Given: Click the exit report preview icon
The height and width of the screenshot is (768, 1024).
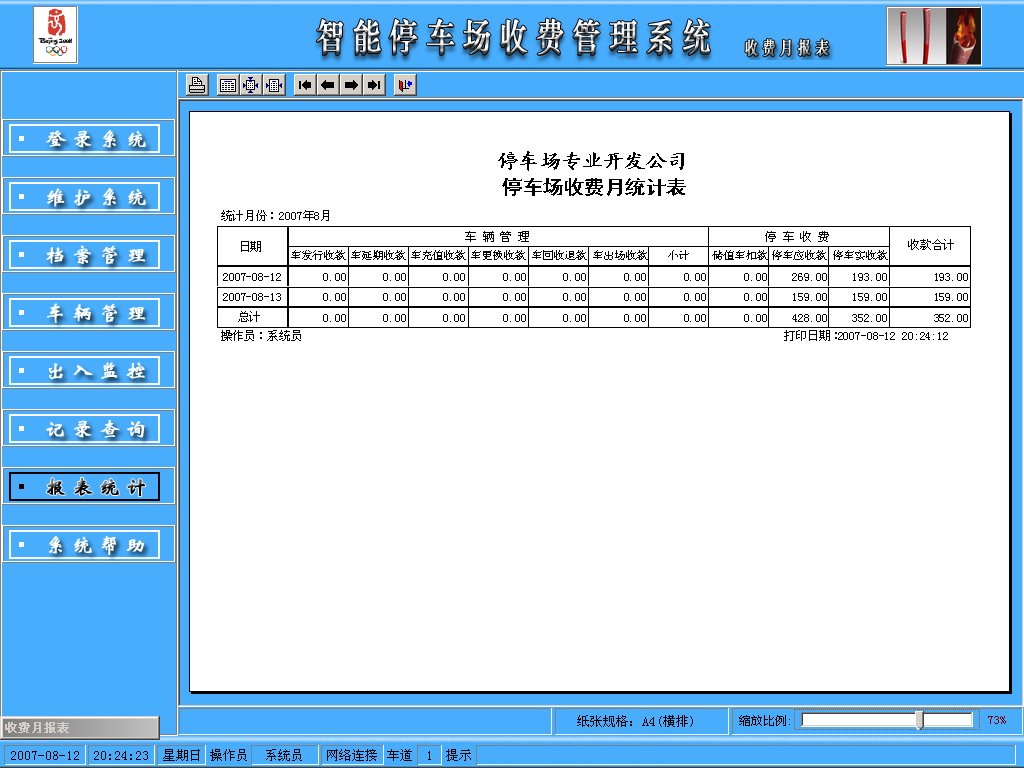Looking at the screenshot, I should 405,85.
